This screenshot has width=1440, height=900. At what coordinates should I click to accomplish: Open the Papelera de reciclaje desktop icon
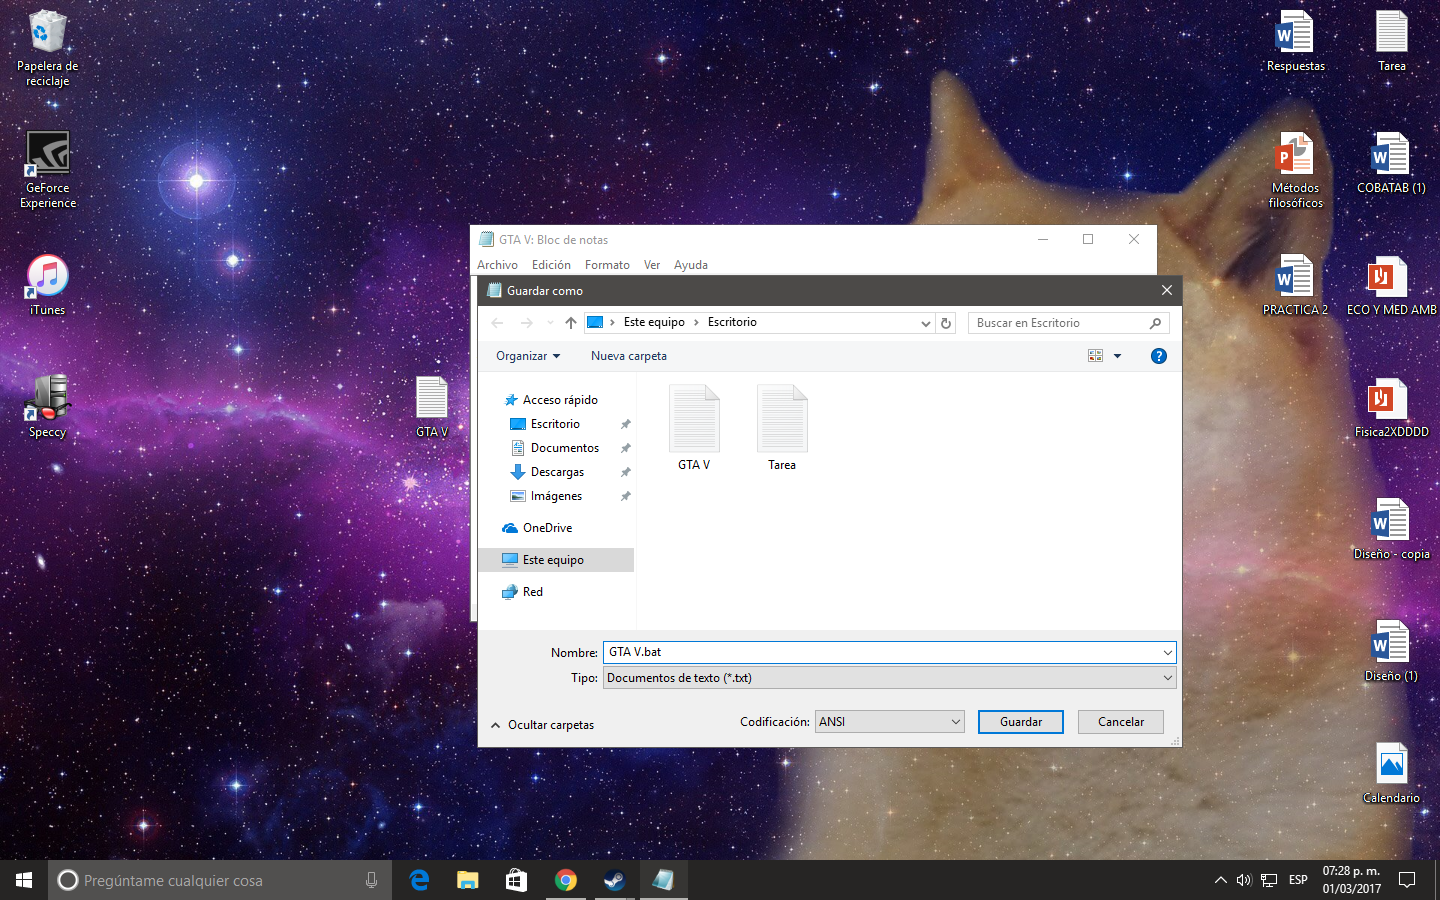pos(47,49)
